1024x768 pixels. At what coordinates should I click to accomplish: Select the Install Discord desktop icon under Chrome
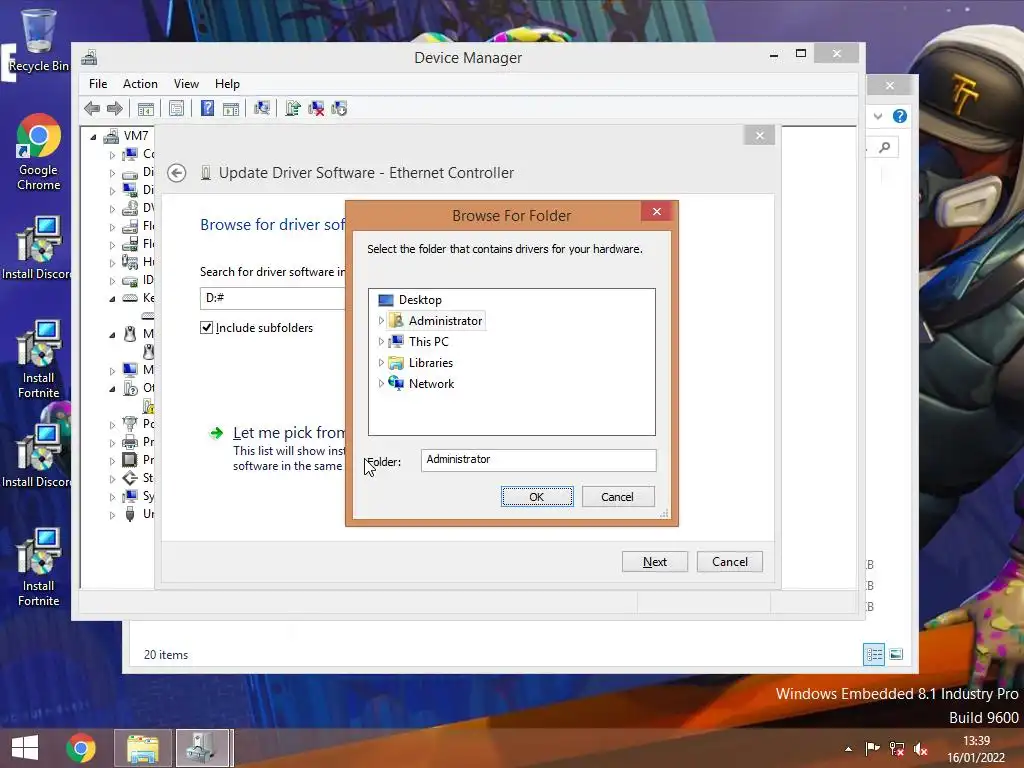37,248
